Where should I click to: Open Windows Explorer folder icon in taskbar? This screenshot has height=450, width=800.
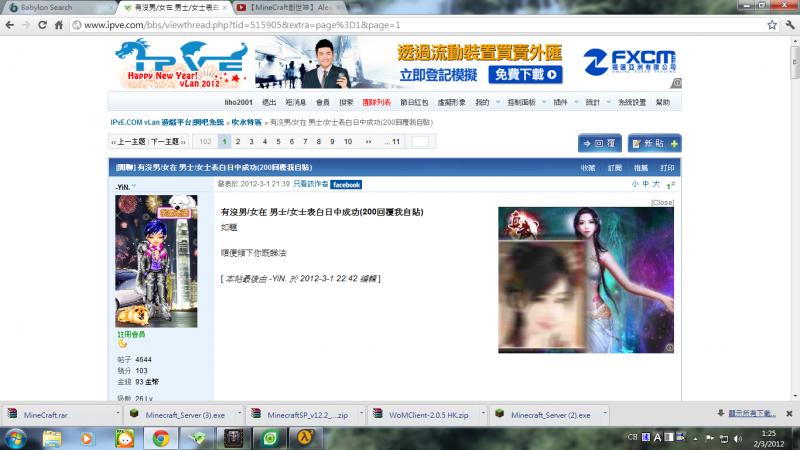[52, 437]
